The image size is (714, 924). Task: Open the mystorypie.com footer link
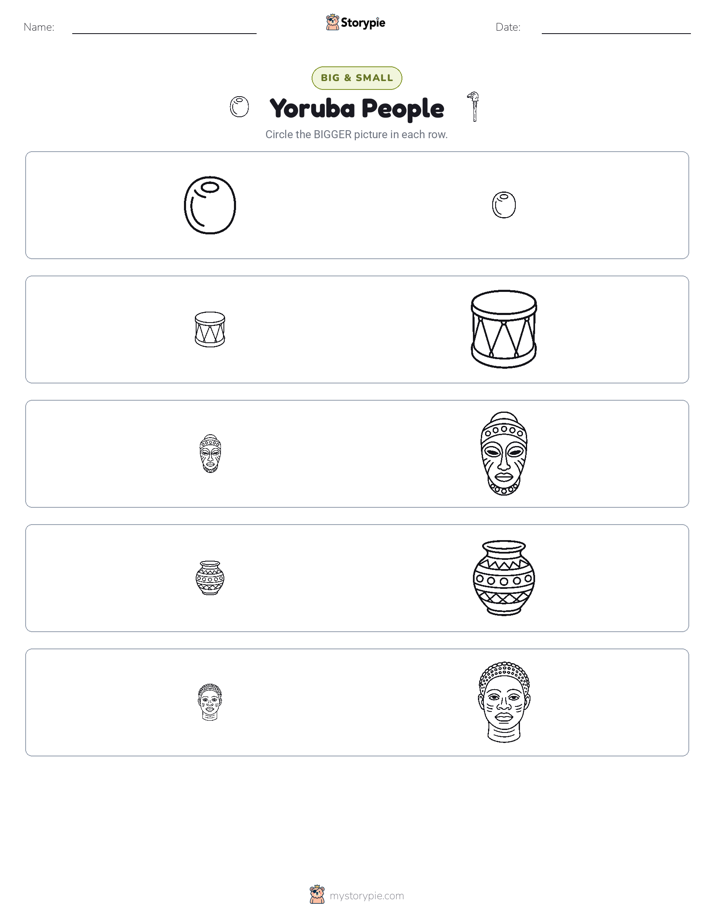pyautogui.click(x=366, y=896)
